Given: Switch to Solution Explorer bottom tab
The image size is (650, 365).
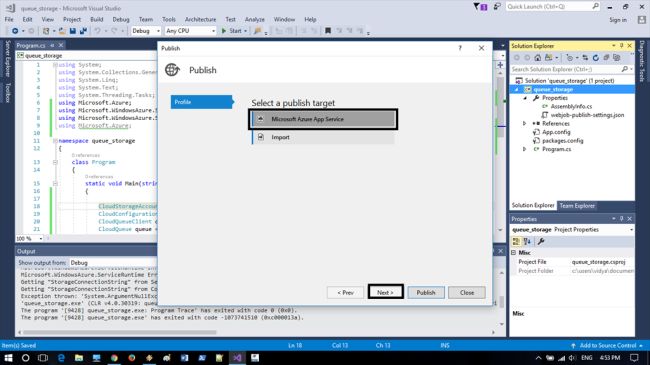Looking at the screenshot, I should click(x=533, y=206).
